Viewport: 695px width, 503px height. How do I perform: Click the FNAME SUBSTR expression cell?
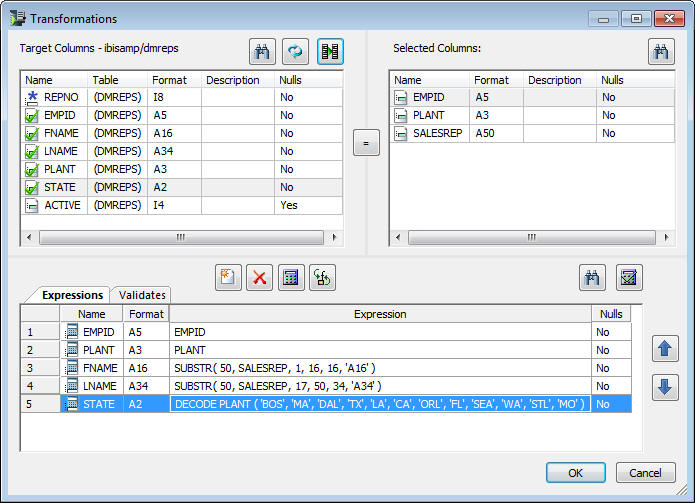pos(380,368)
